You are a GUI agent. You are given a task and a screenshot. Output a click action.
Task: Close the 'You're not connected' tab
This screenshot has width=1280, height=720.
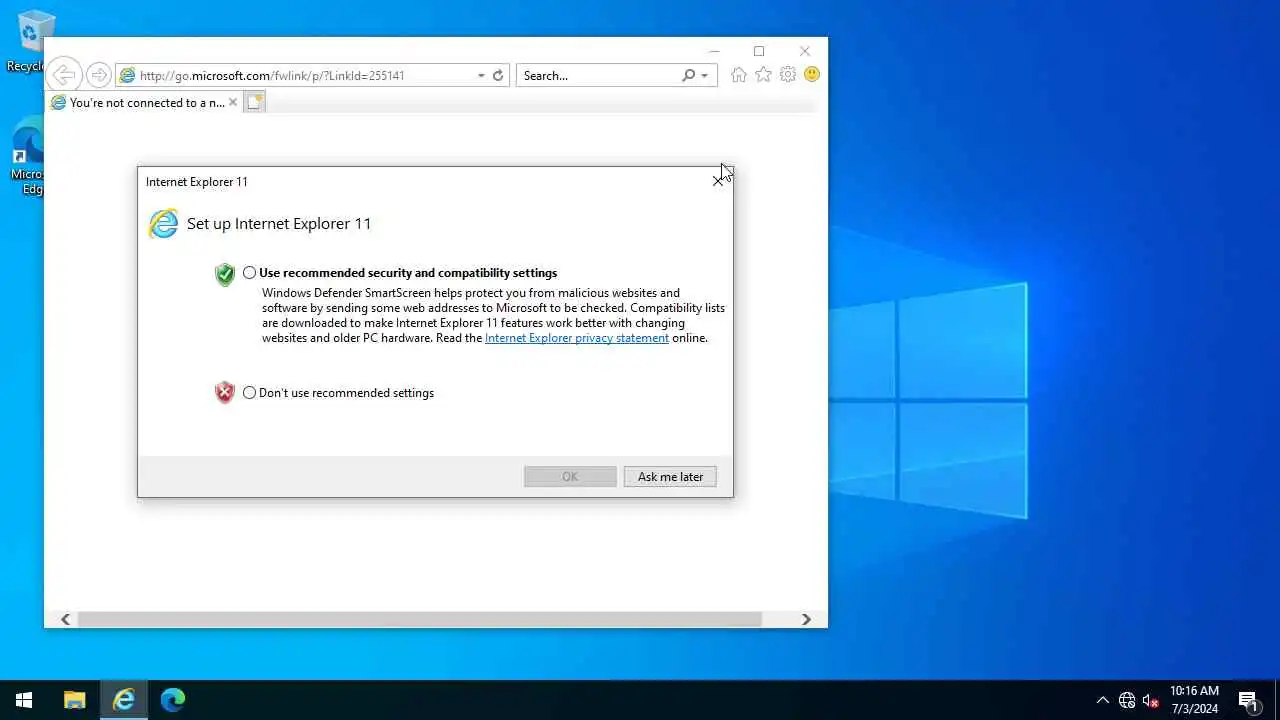point(233,102)
